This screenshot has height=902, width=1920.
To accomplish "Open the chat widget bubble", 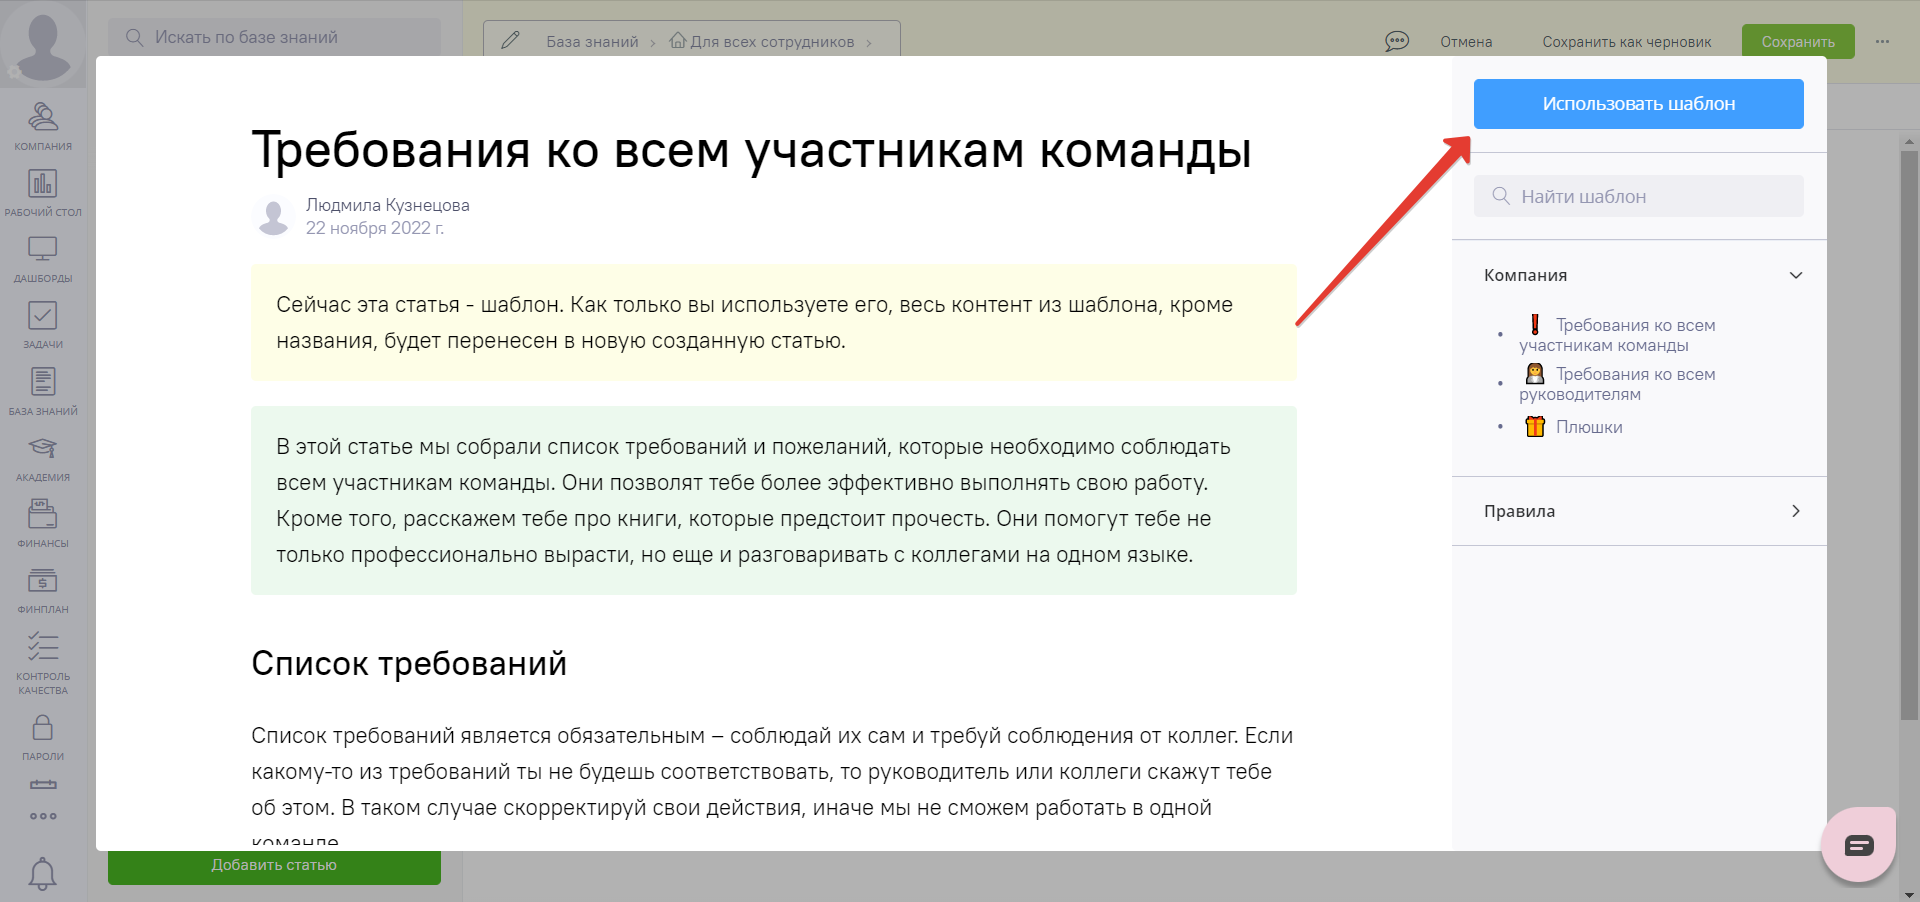I will coord(1858,844).
